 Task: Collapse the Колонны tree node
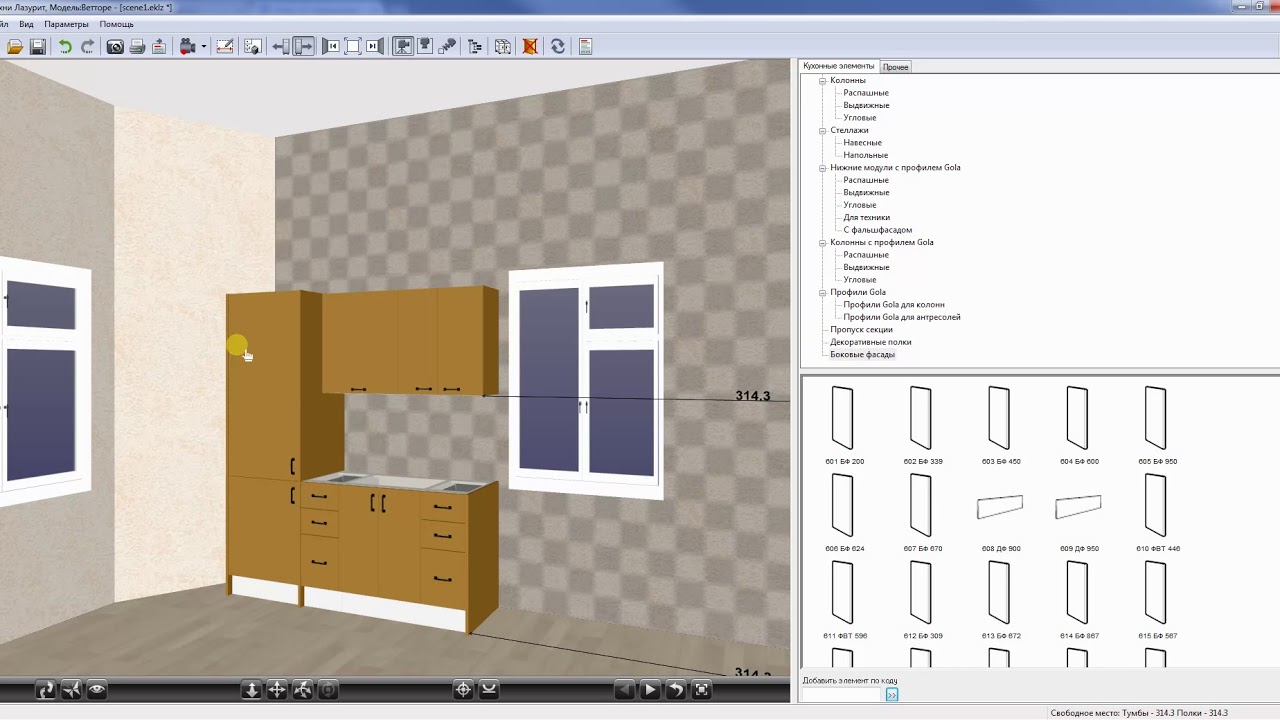(823, 80)
